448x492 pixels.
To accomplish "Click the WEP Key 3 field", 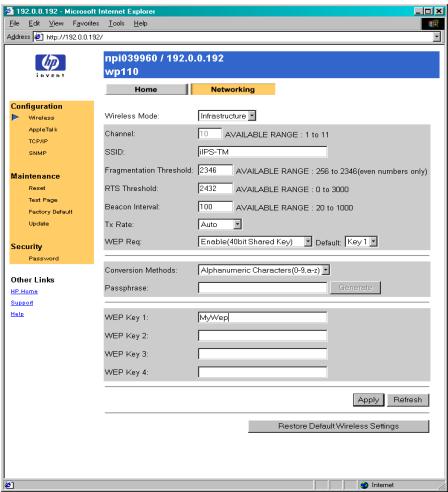I will click(262, 354).
